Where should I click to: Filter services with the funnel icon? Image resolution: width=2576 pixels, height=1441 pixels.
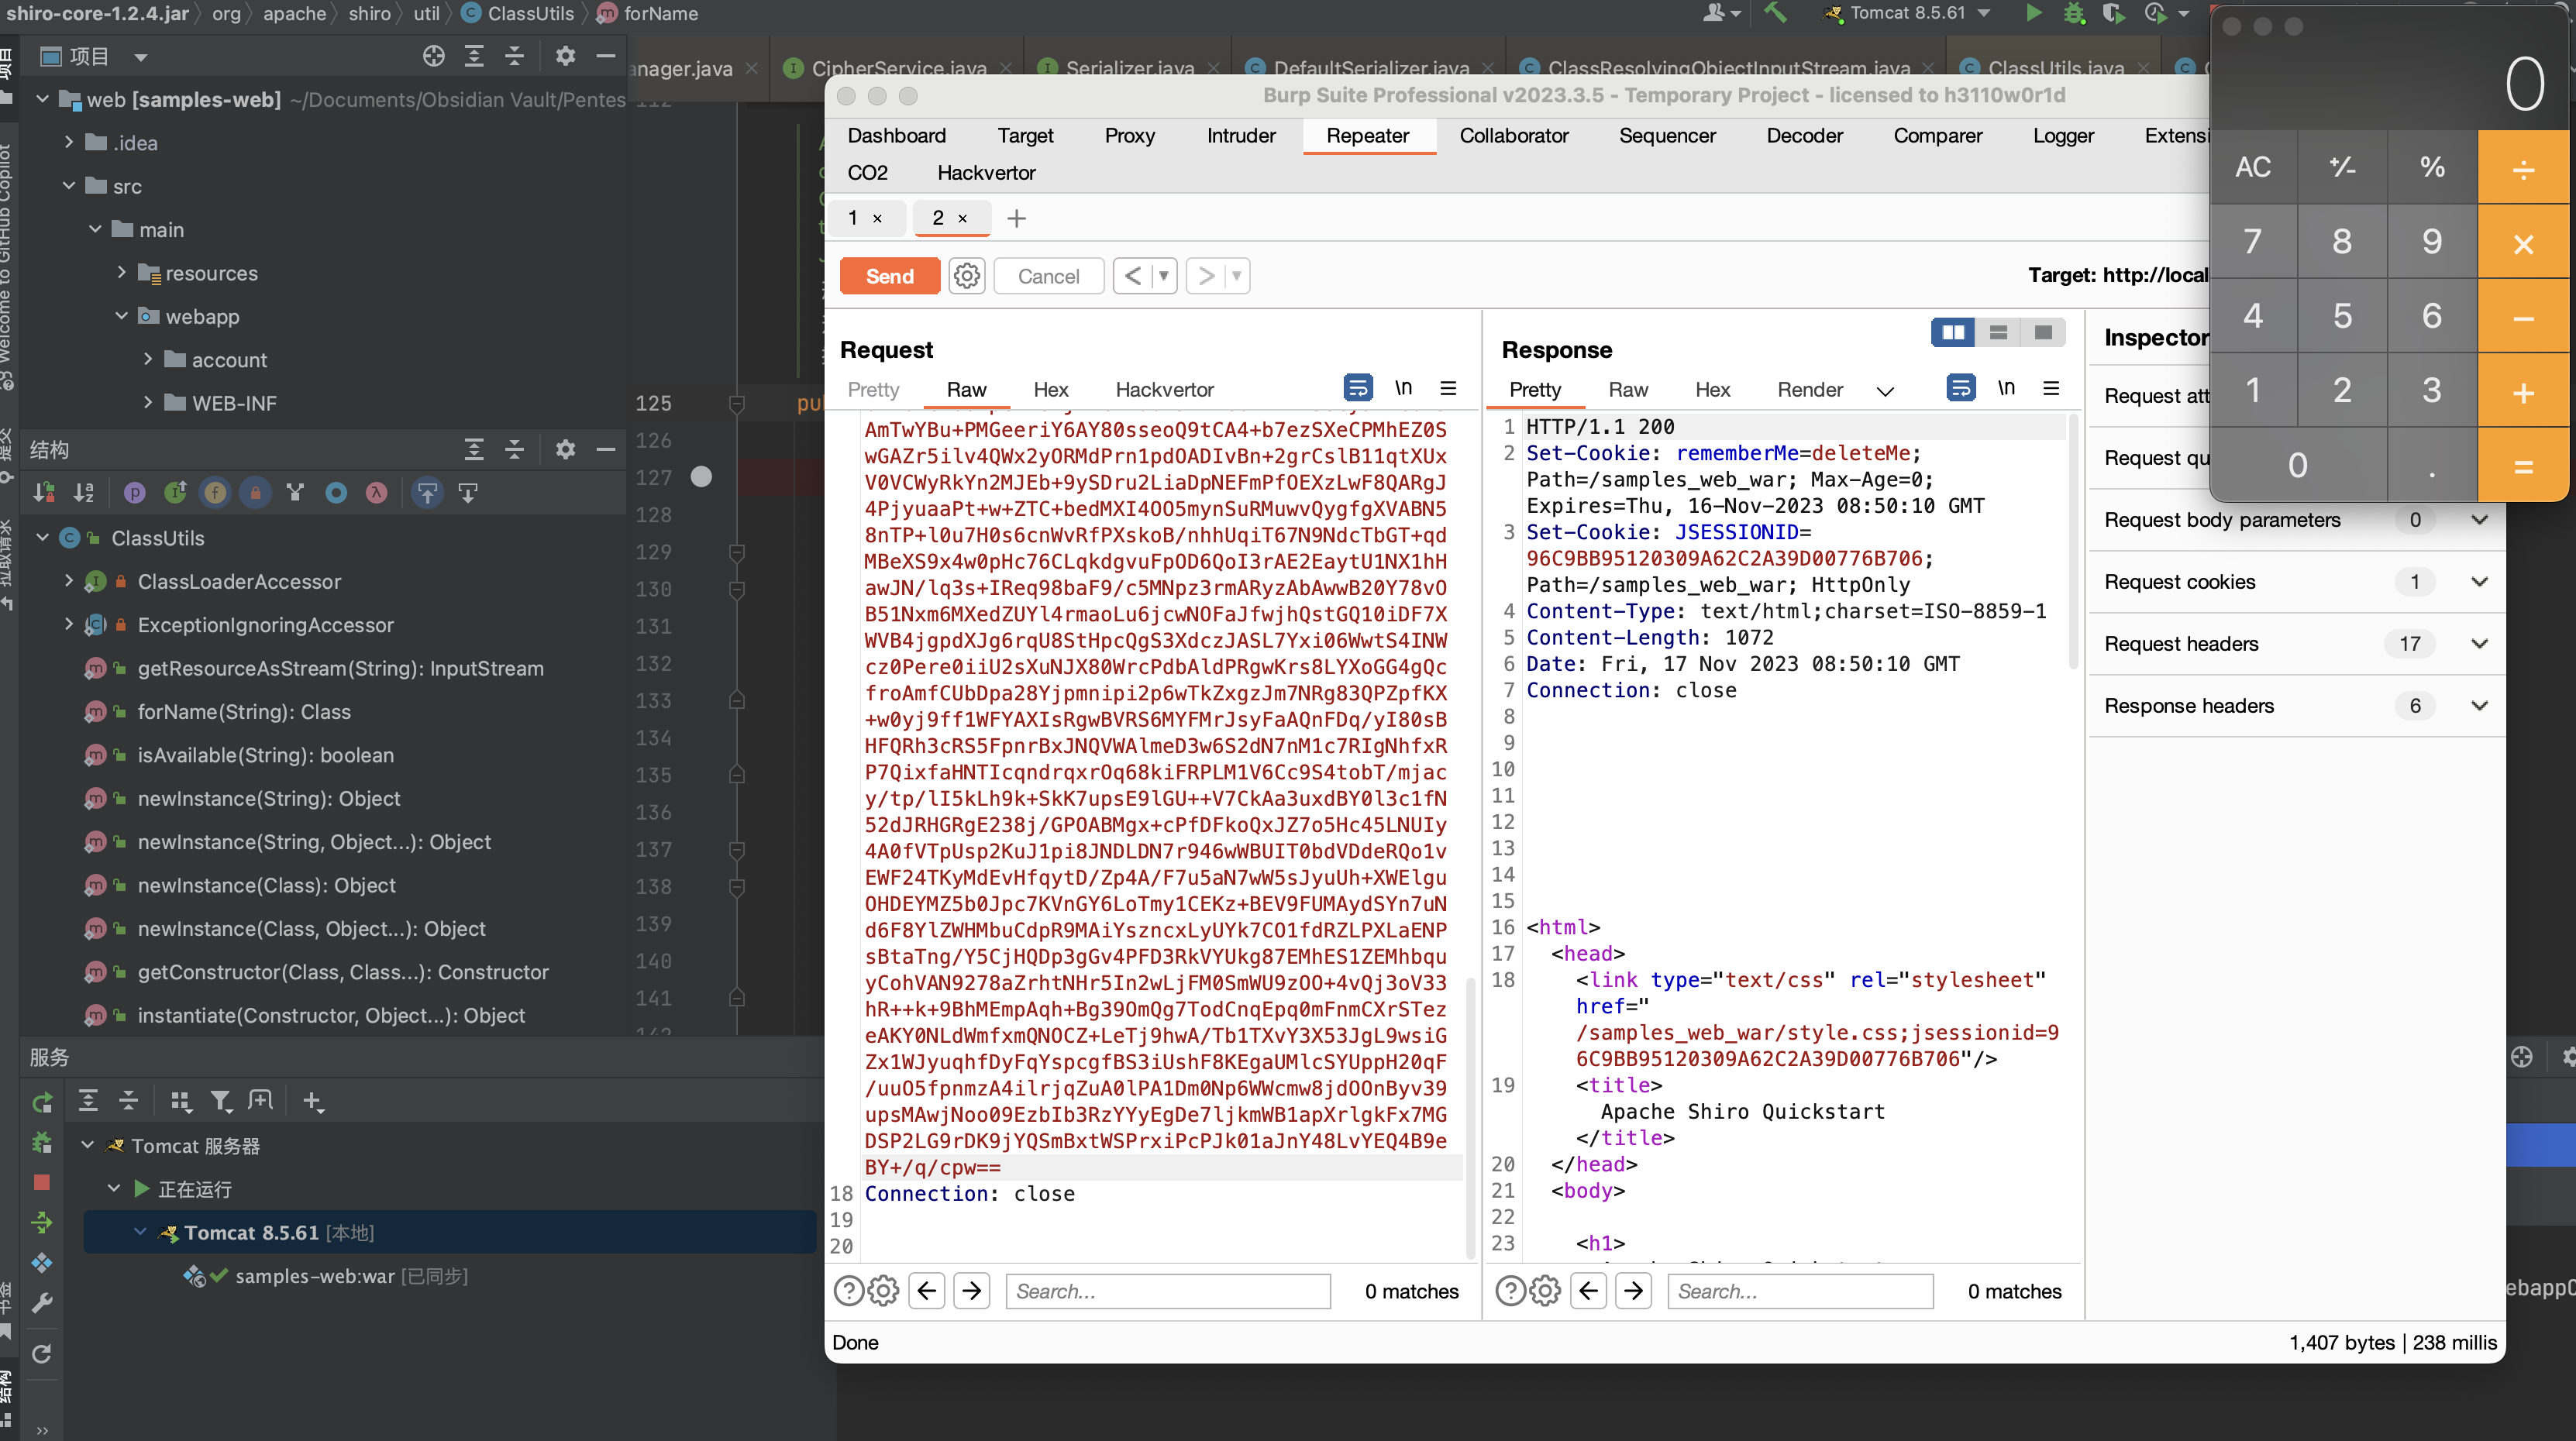(x=221, y=1101)
